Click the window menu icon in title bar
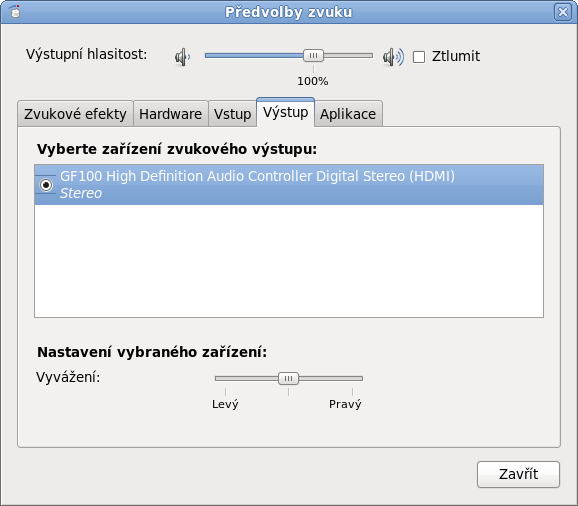 (x=14, y=11)
